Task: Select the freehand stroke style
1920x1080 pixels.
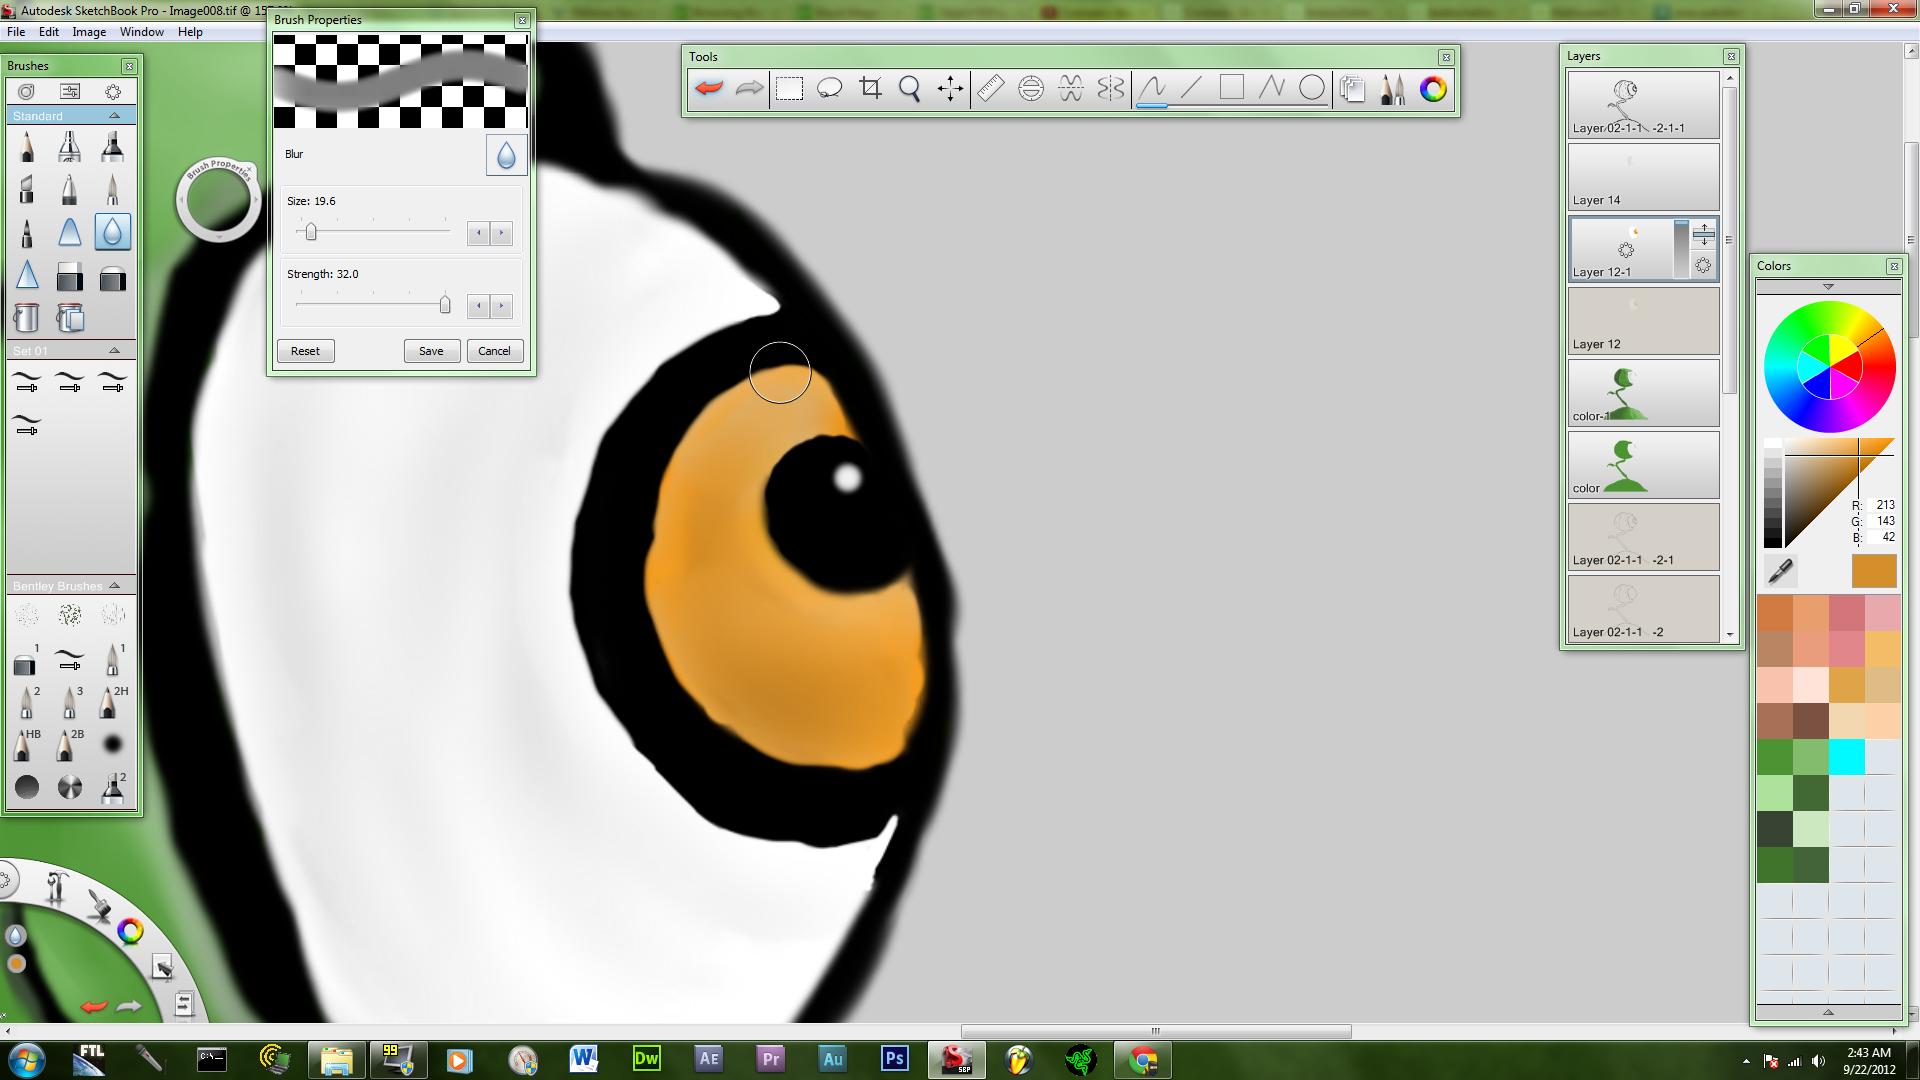Action: point(1152,89)
